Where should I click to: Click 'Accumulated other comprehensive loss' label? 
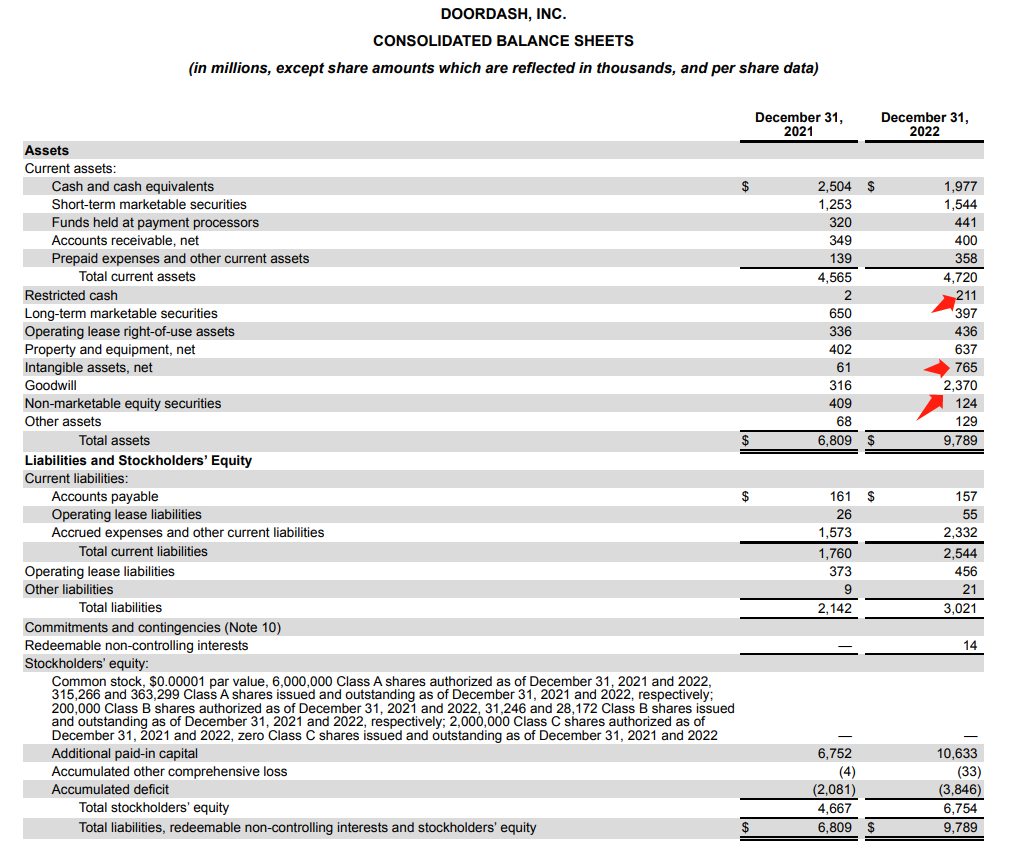pos(169,772)
